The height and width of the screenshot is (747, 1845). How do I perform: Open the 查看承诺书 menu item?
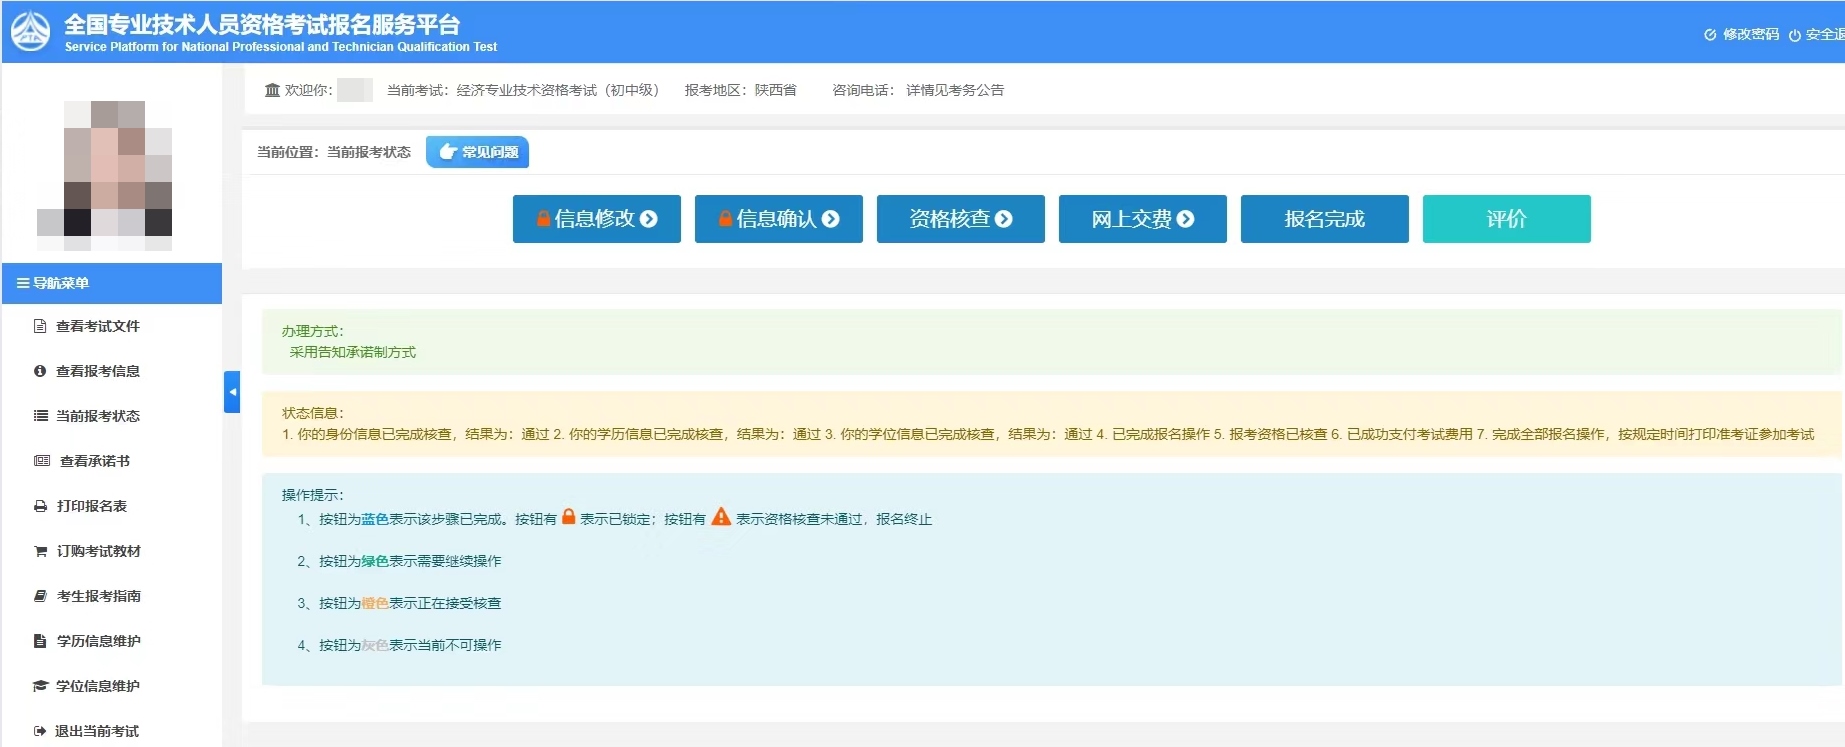pos(95,461)
